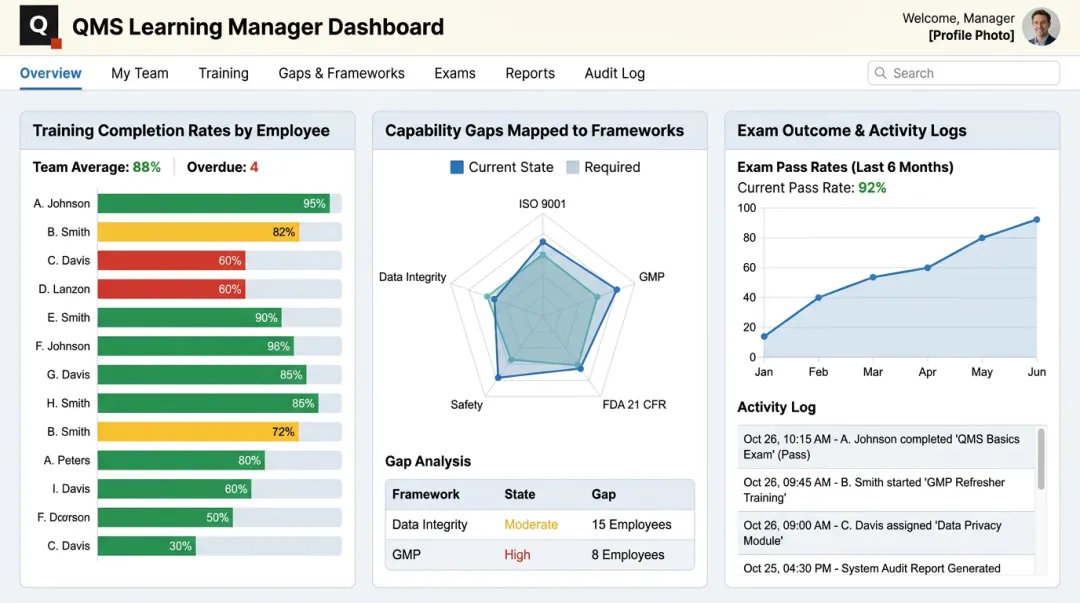Image resolution: width=1080 pixels, height=603 pixels.
Task: Click the C. Davis 30% bar
Action: 147,546
